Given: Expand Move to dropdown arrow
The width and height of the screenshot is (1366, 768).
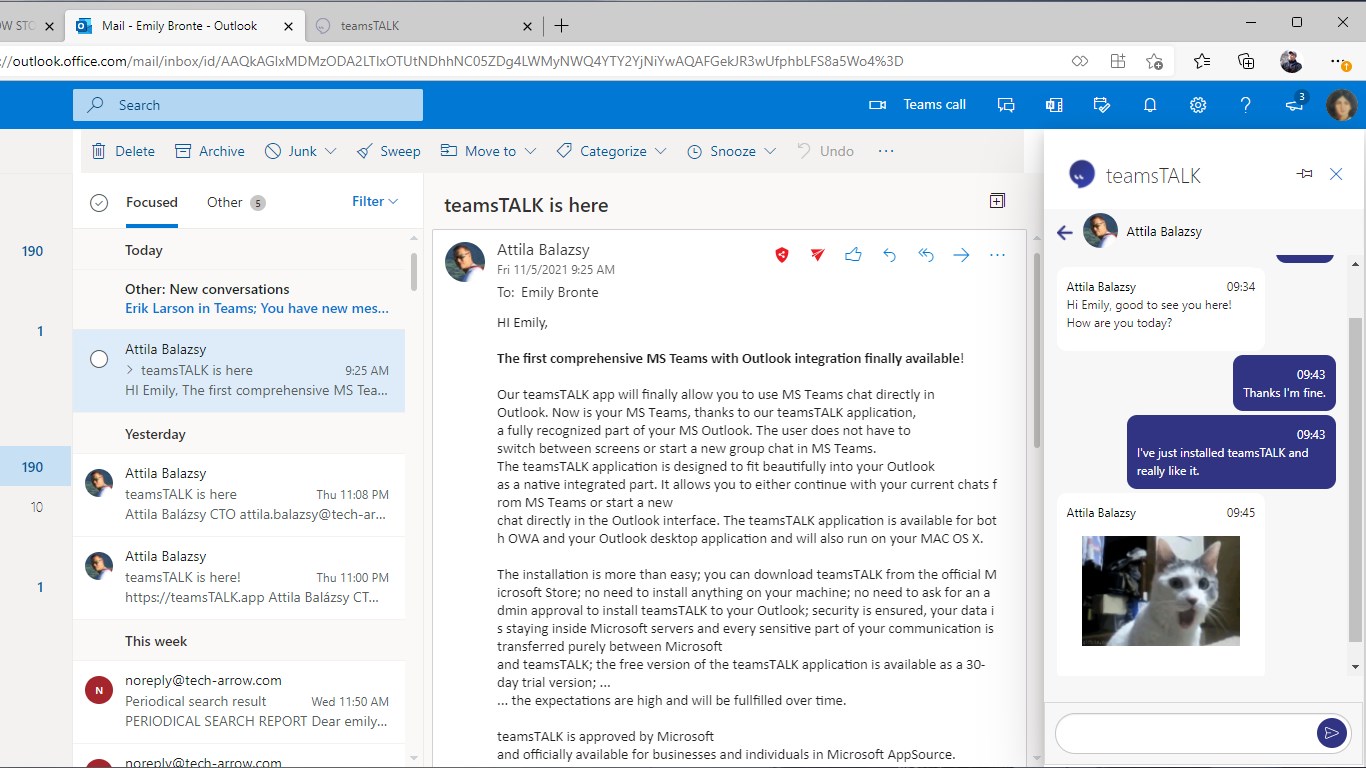Looking at the screenshot, I should tap(530, 151).
